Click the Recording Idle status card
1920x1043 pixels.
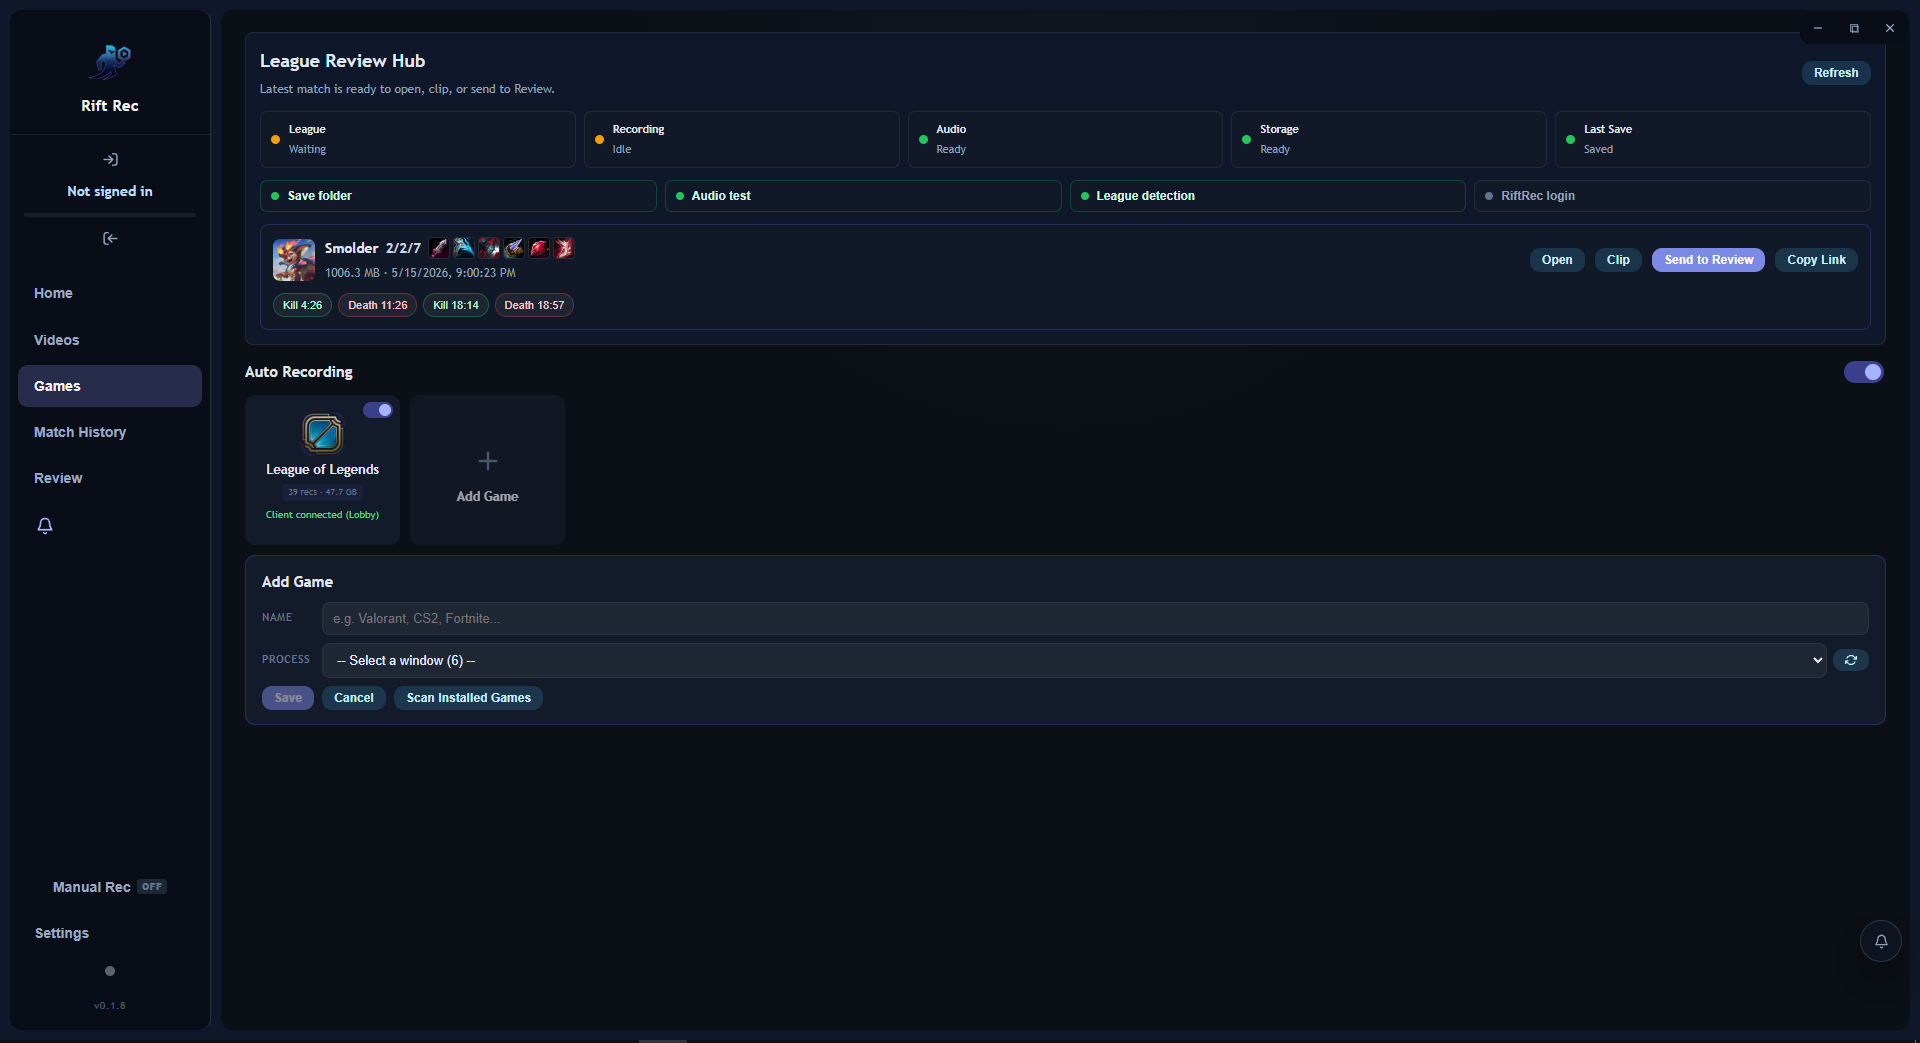pos(742,139)
